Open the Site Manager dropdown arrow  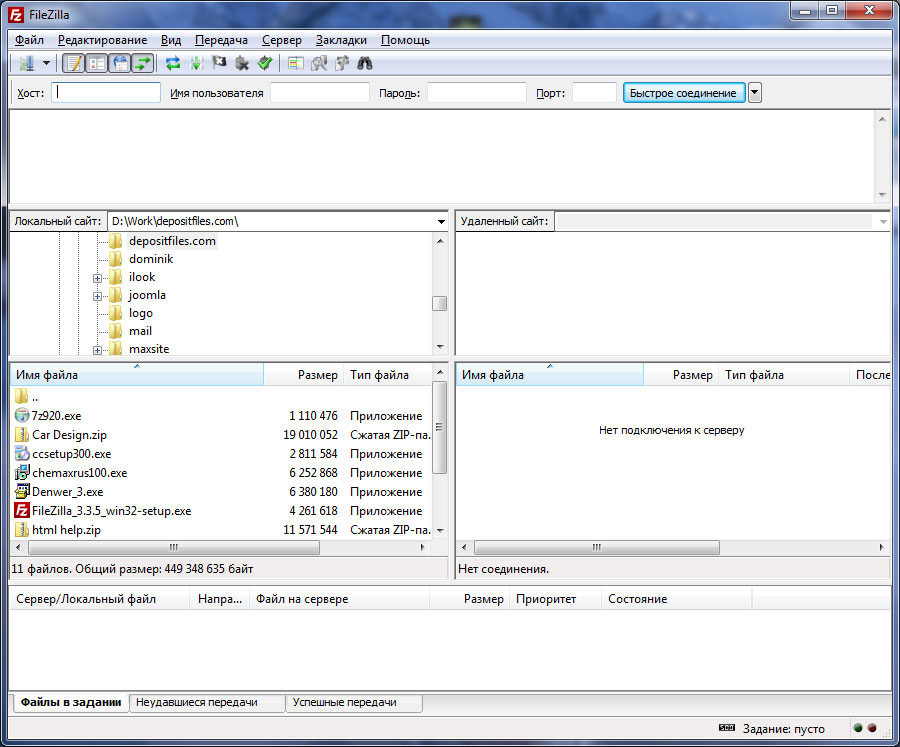pos(46,63)
